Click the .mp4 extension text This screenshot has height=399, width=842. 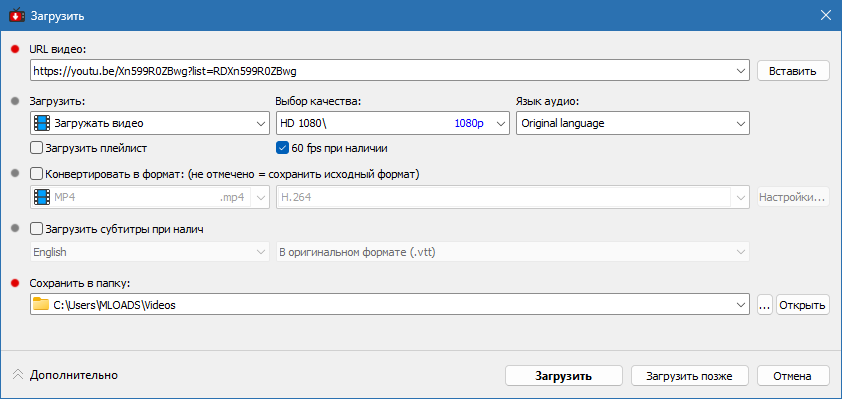(x=232, y=197)
